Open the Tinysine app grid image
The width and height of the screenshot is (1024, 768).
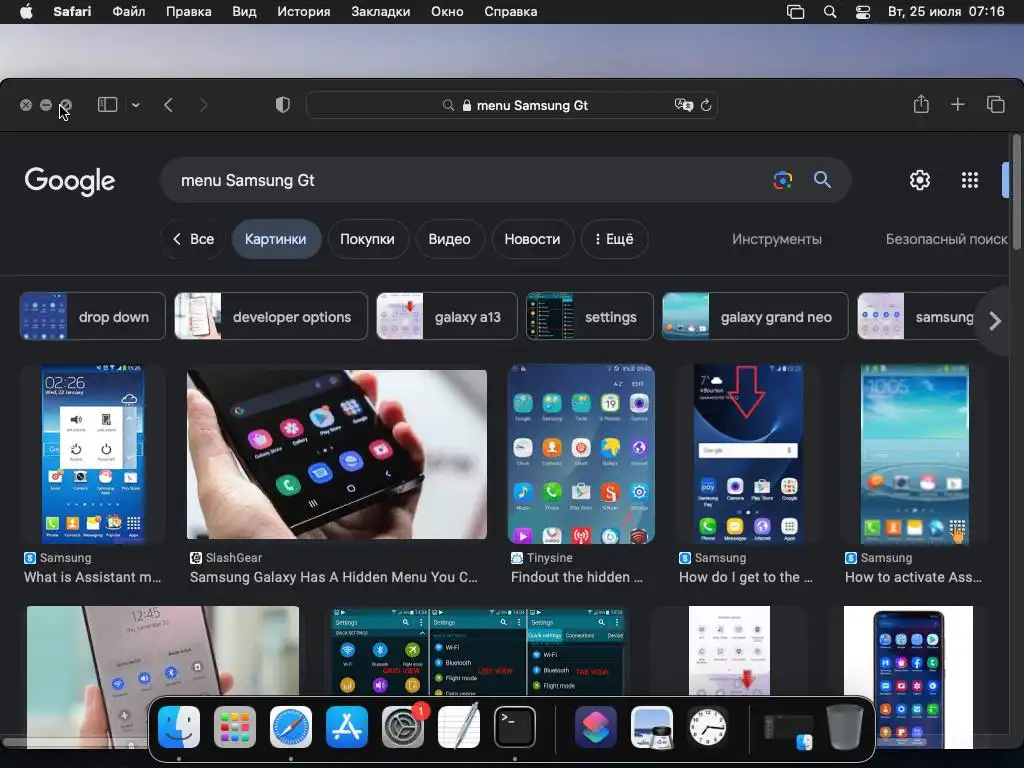[x=581, y=454]
